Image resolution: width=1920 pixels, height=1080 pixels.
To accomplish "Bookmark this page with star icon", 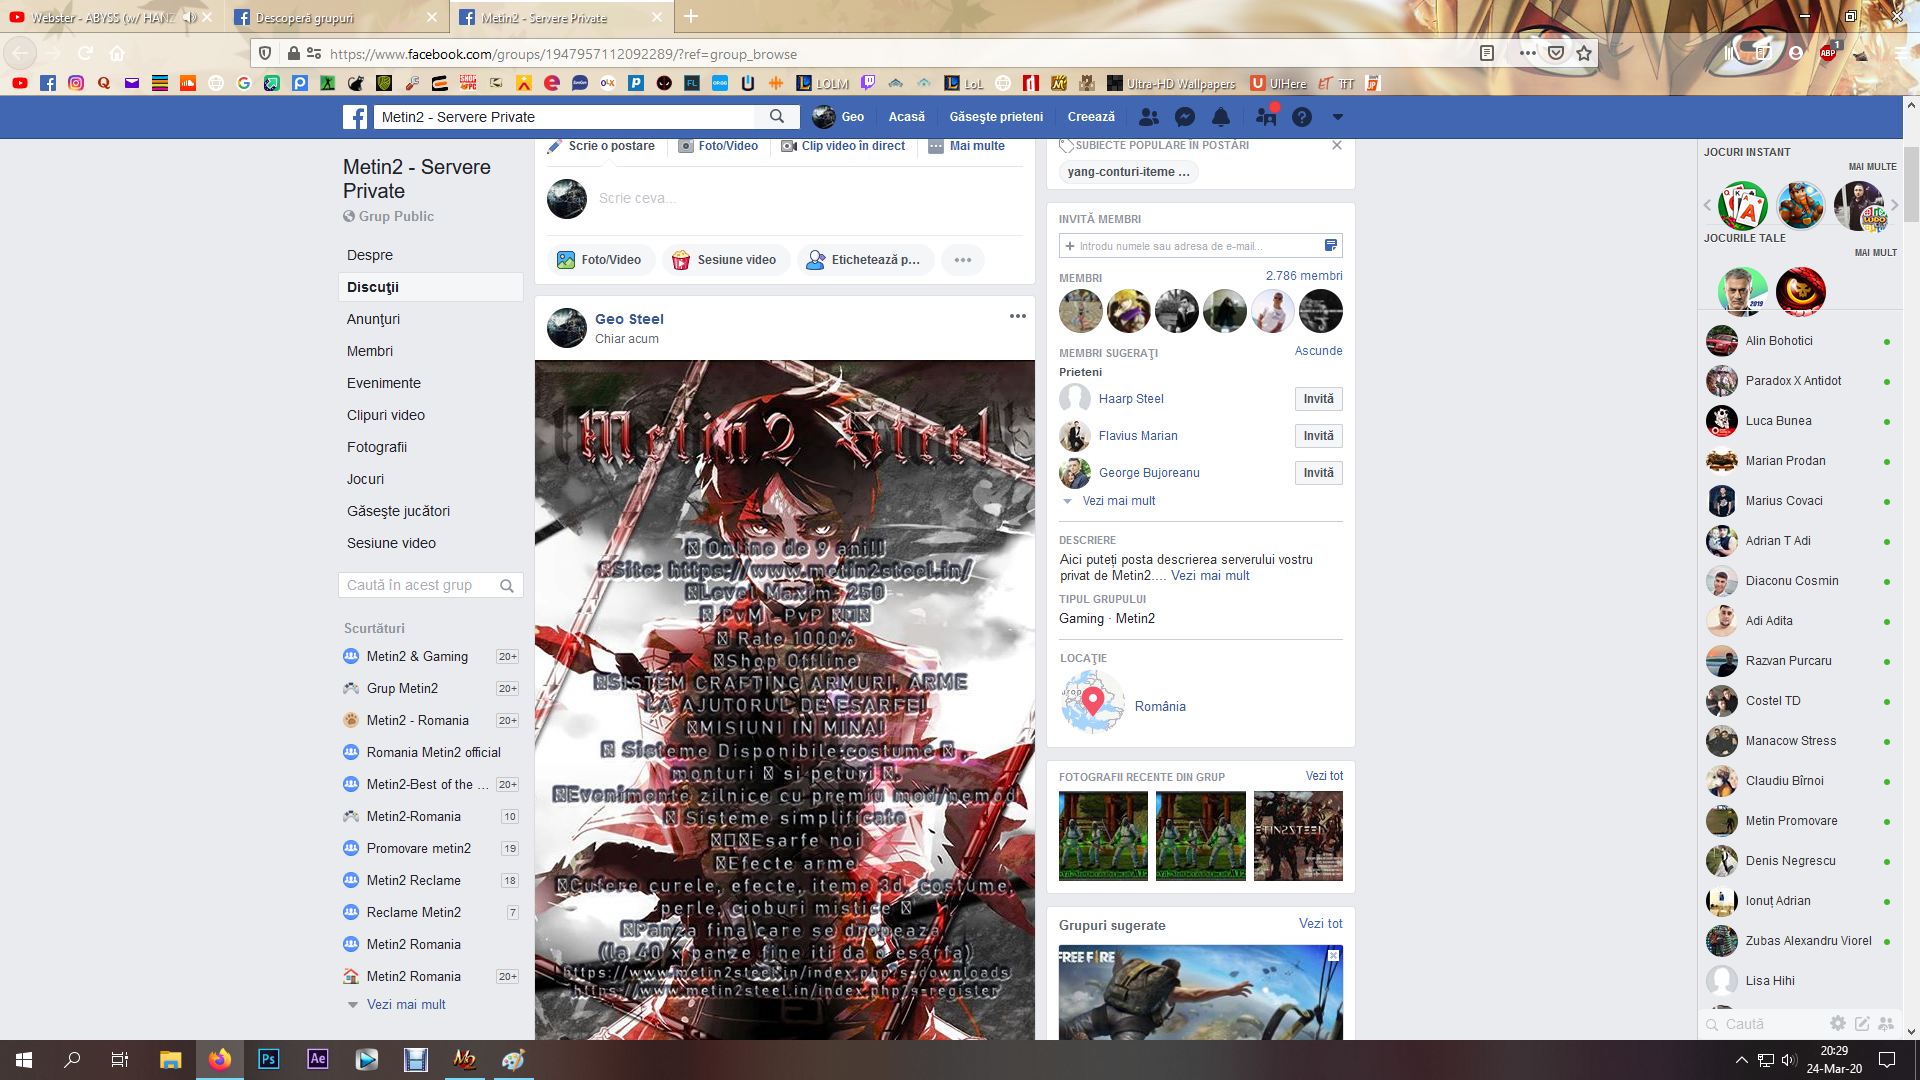I will click(1584, 53).
